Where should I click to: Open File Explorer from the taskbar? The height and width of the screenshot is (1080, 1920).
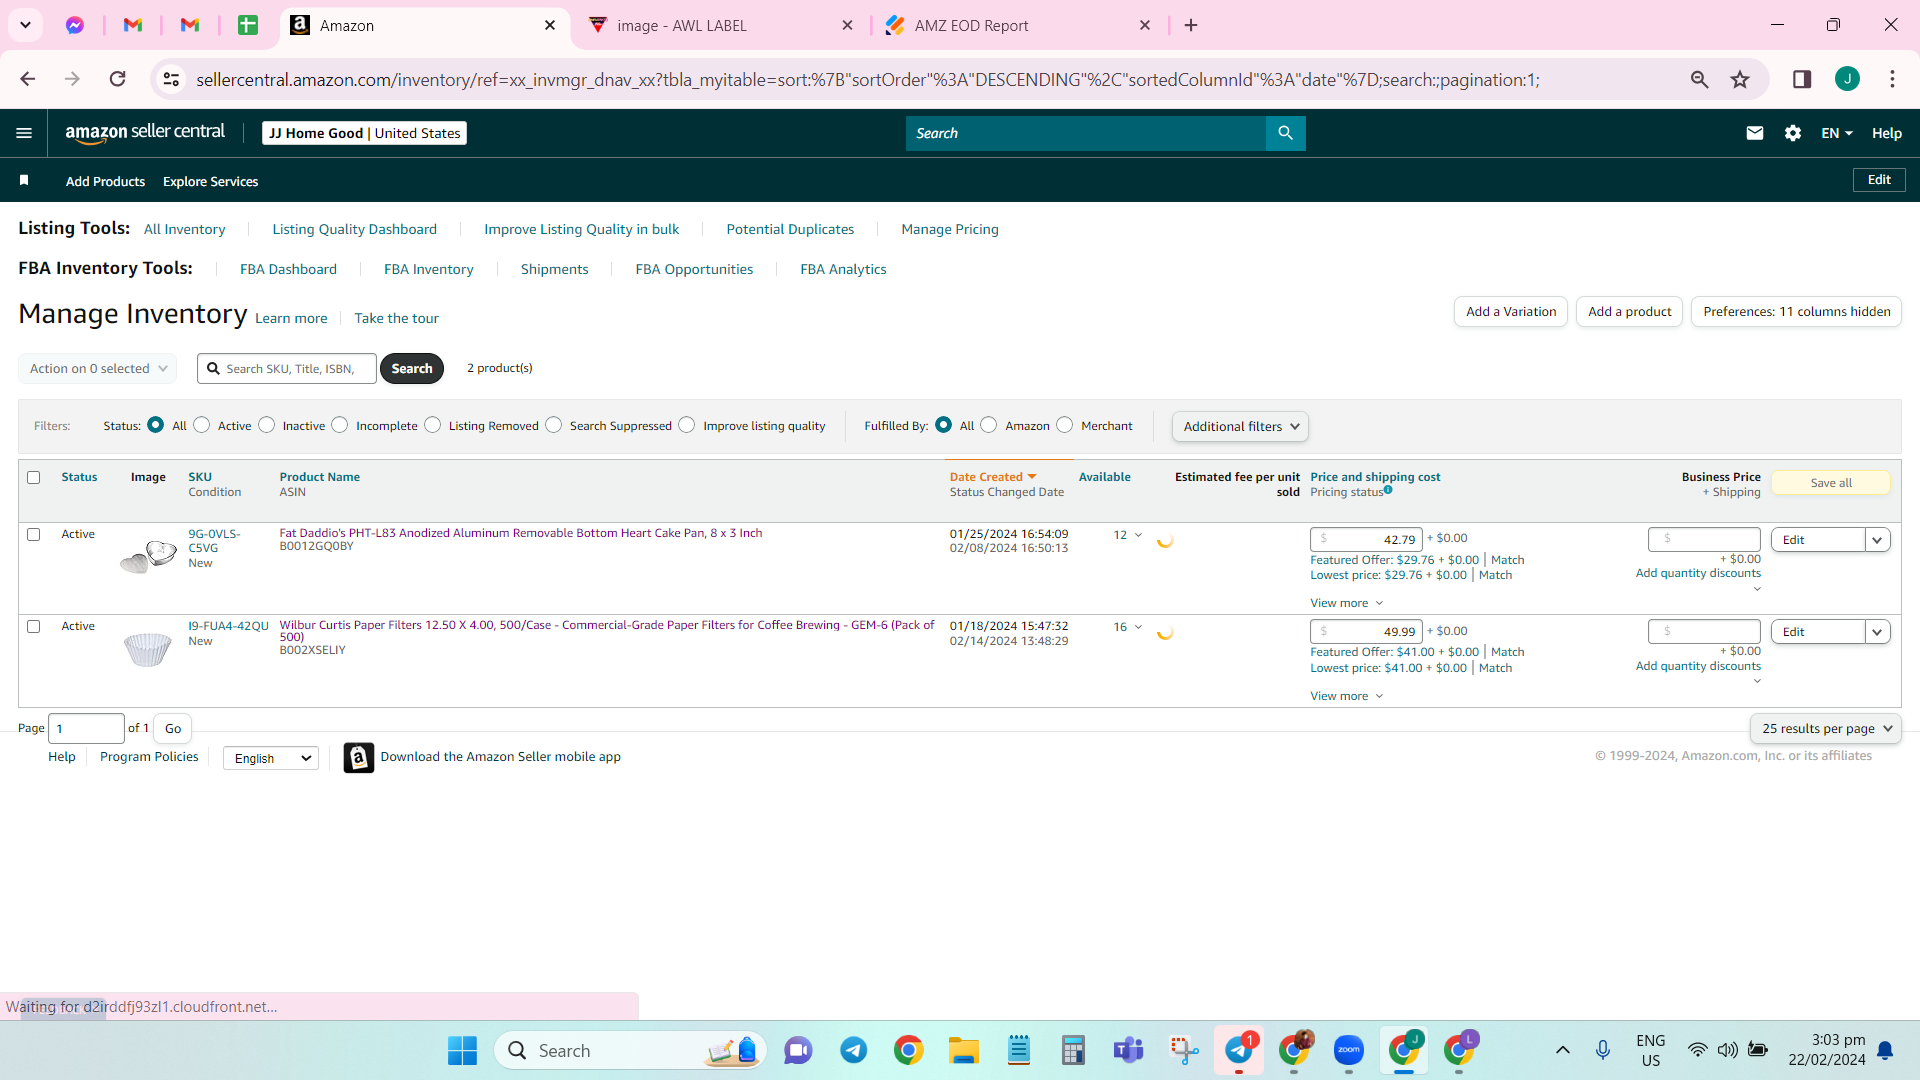click(x=964, y=1050)
